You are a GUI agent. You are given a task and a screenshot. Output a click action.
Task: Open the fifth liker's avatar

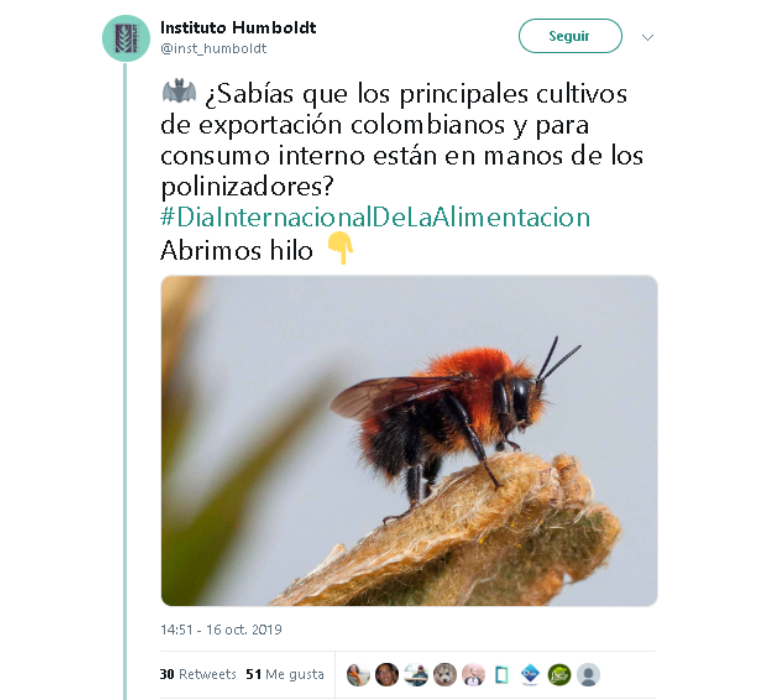point(474,675)
